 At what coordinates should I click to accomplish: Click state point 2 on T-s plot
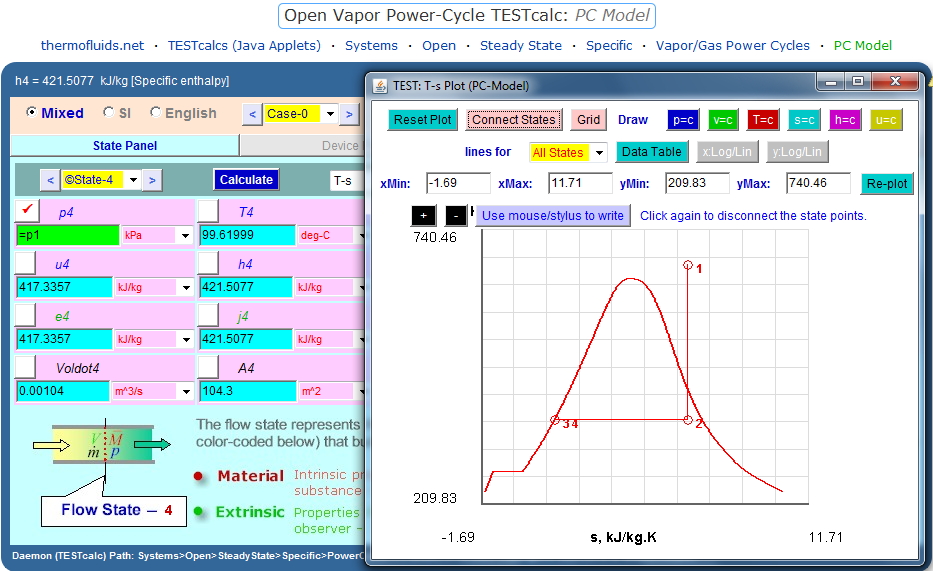[688, 421]
